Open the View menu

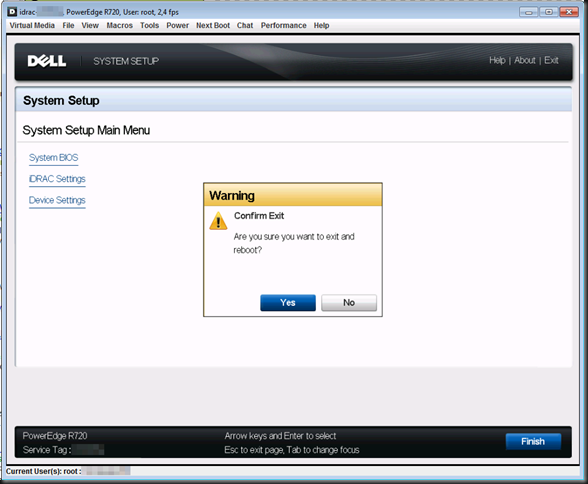[x=90, y=25]
